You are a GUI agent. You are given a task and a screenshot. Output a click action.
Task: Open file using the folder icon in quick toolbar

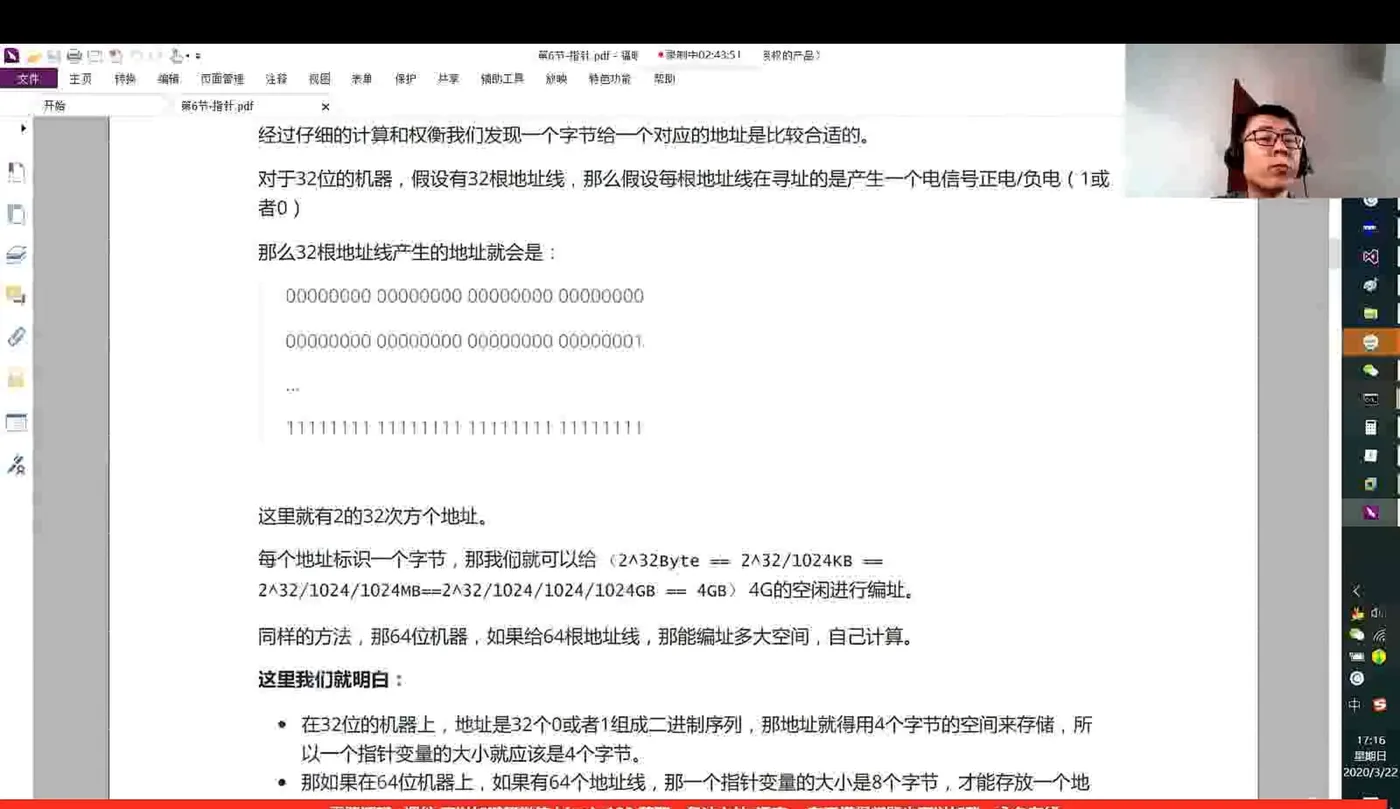point(34,57)
